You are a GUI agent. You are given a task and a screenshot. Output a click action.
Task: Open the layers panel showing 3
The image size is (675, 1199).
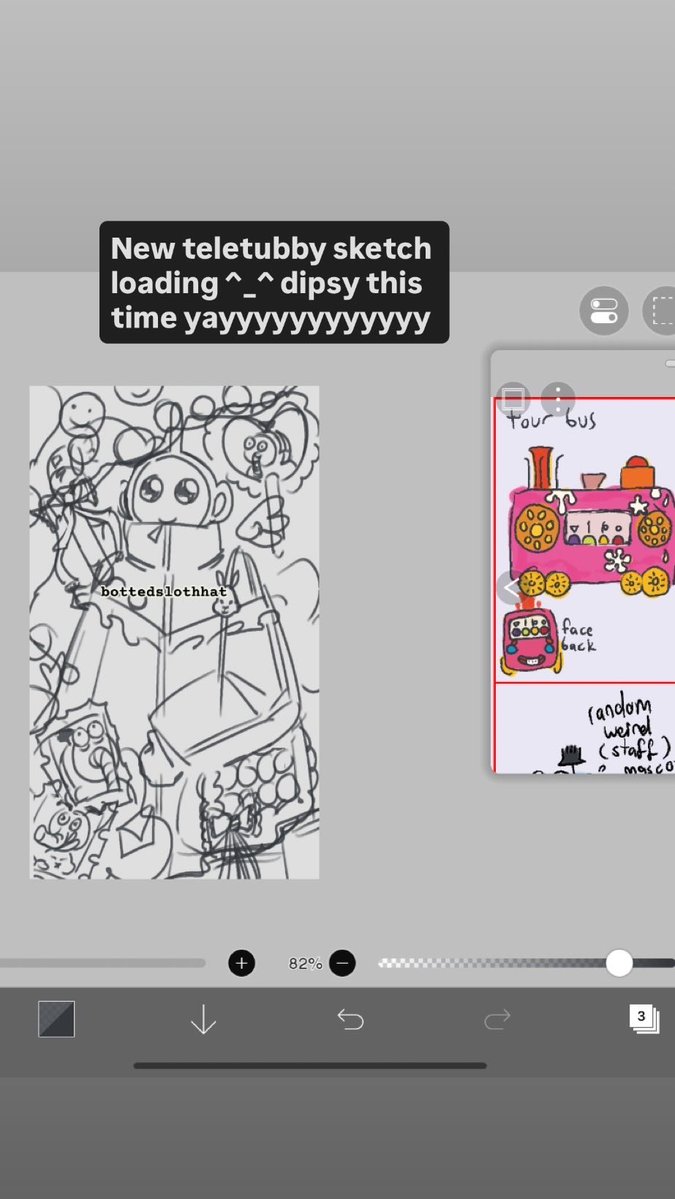(644, 1019)
